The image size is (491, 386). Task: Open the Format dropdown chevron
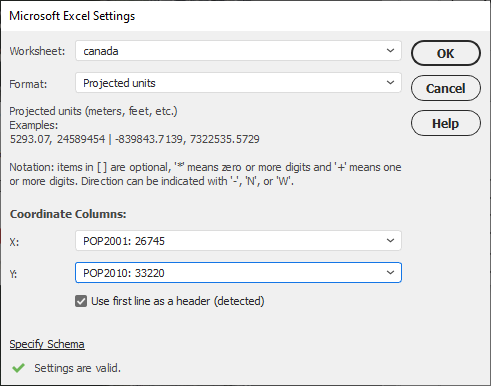point(390,83)
